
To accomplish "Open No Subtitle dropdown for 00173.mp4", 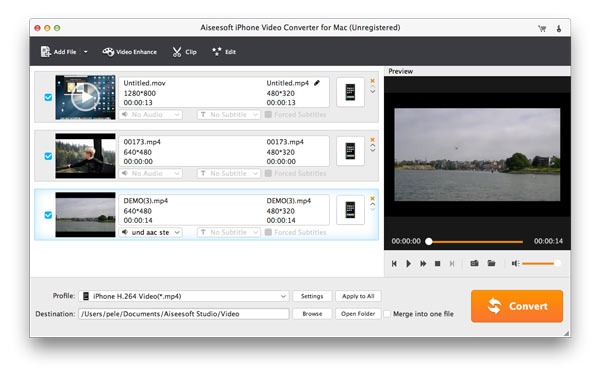I will click(229, 173).
